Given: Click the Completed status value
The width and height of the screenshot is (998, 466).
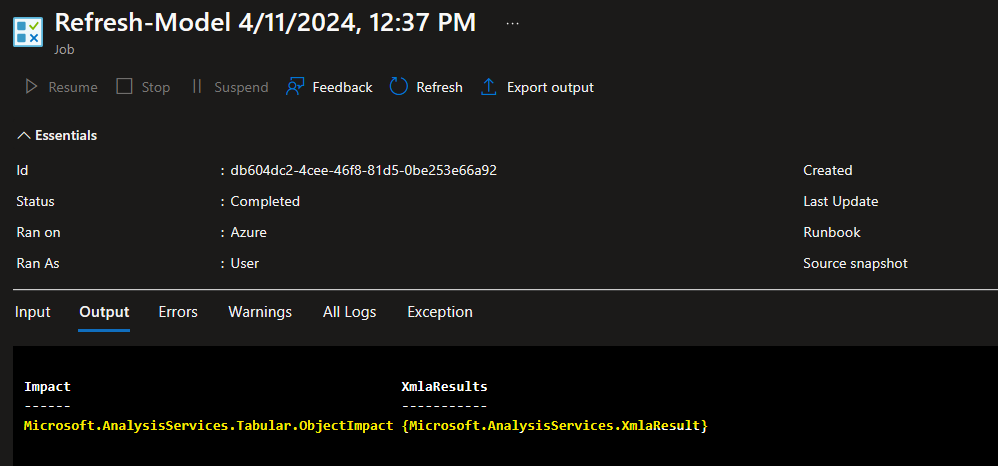Looking at the screenshot, I should click(265, 201).
